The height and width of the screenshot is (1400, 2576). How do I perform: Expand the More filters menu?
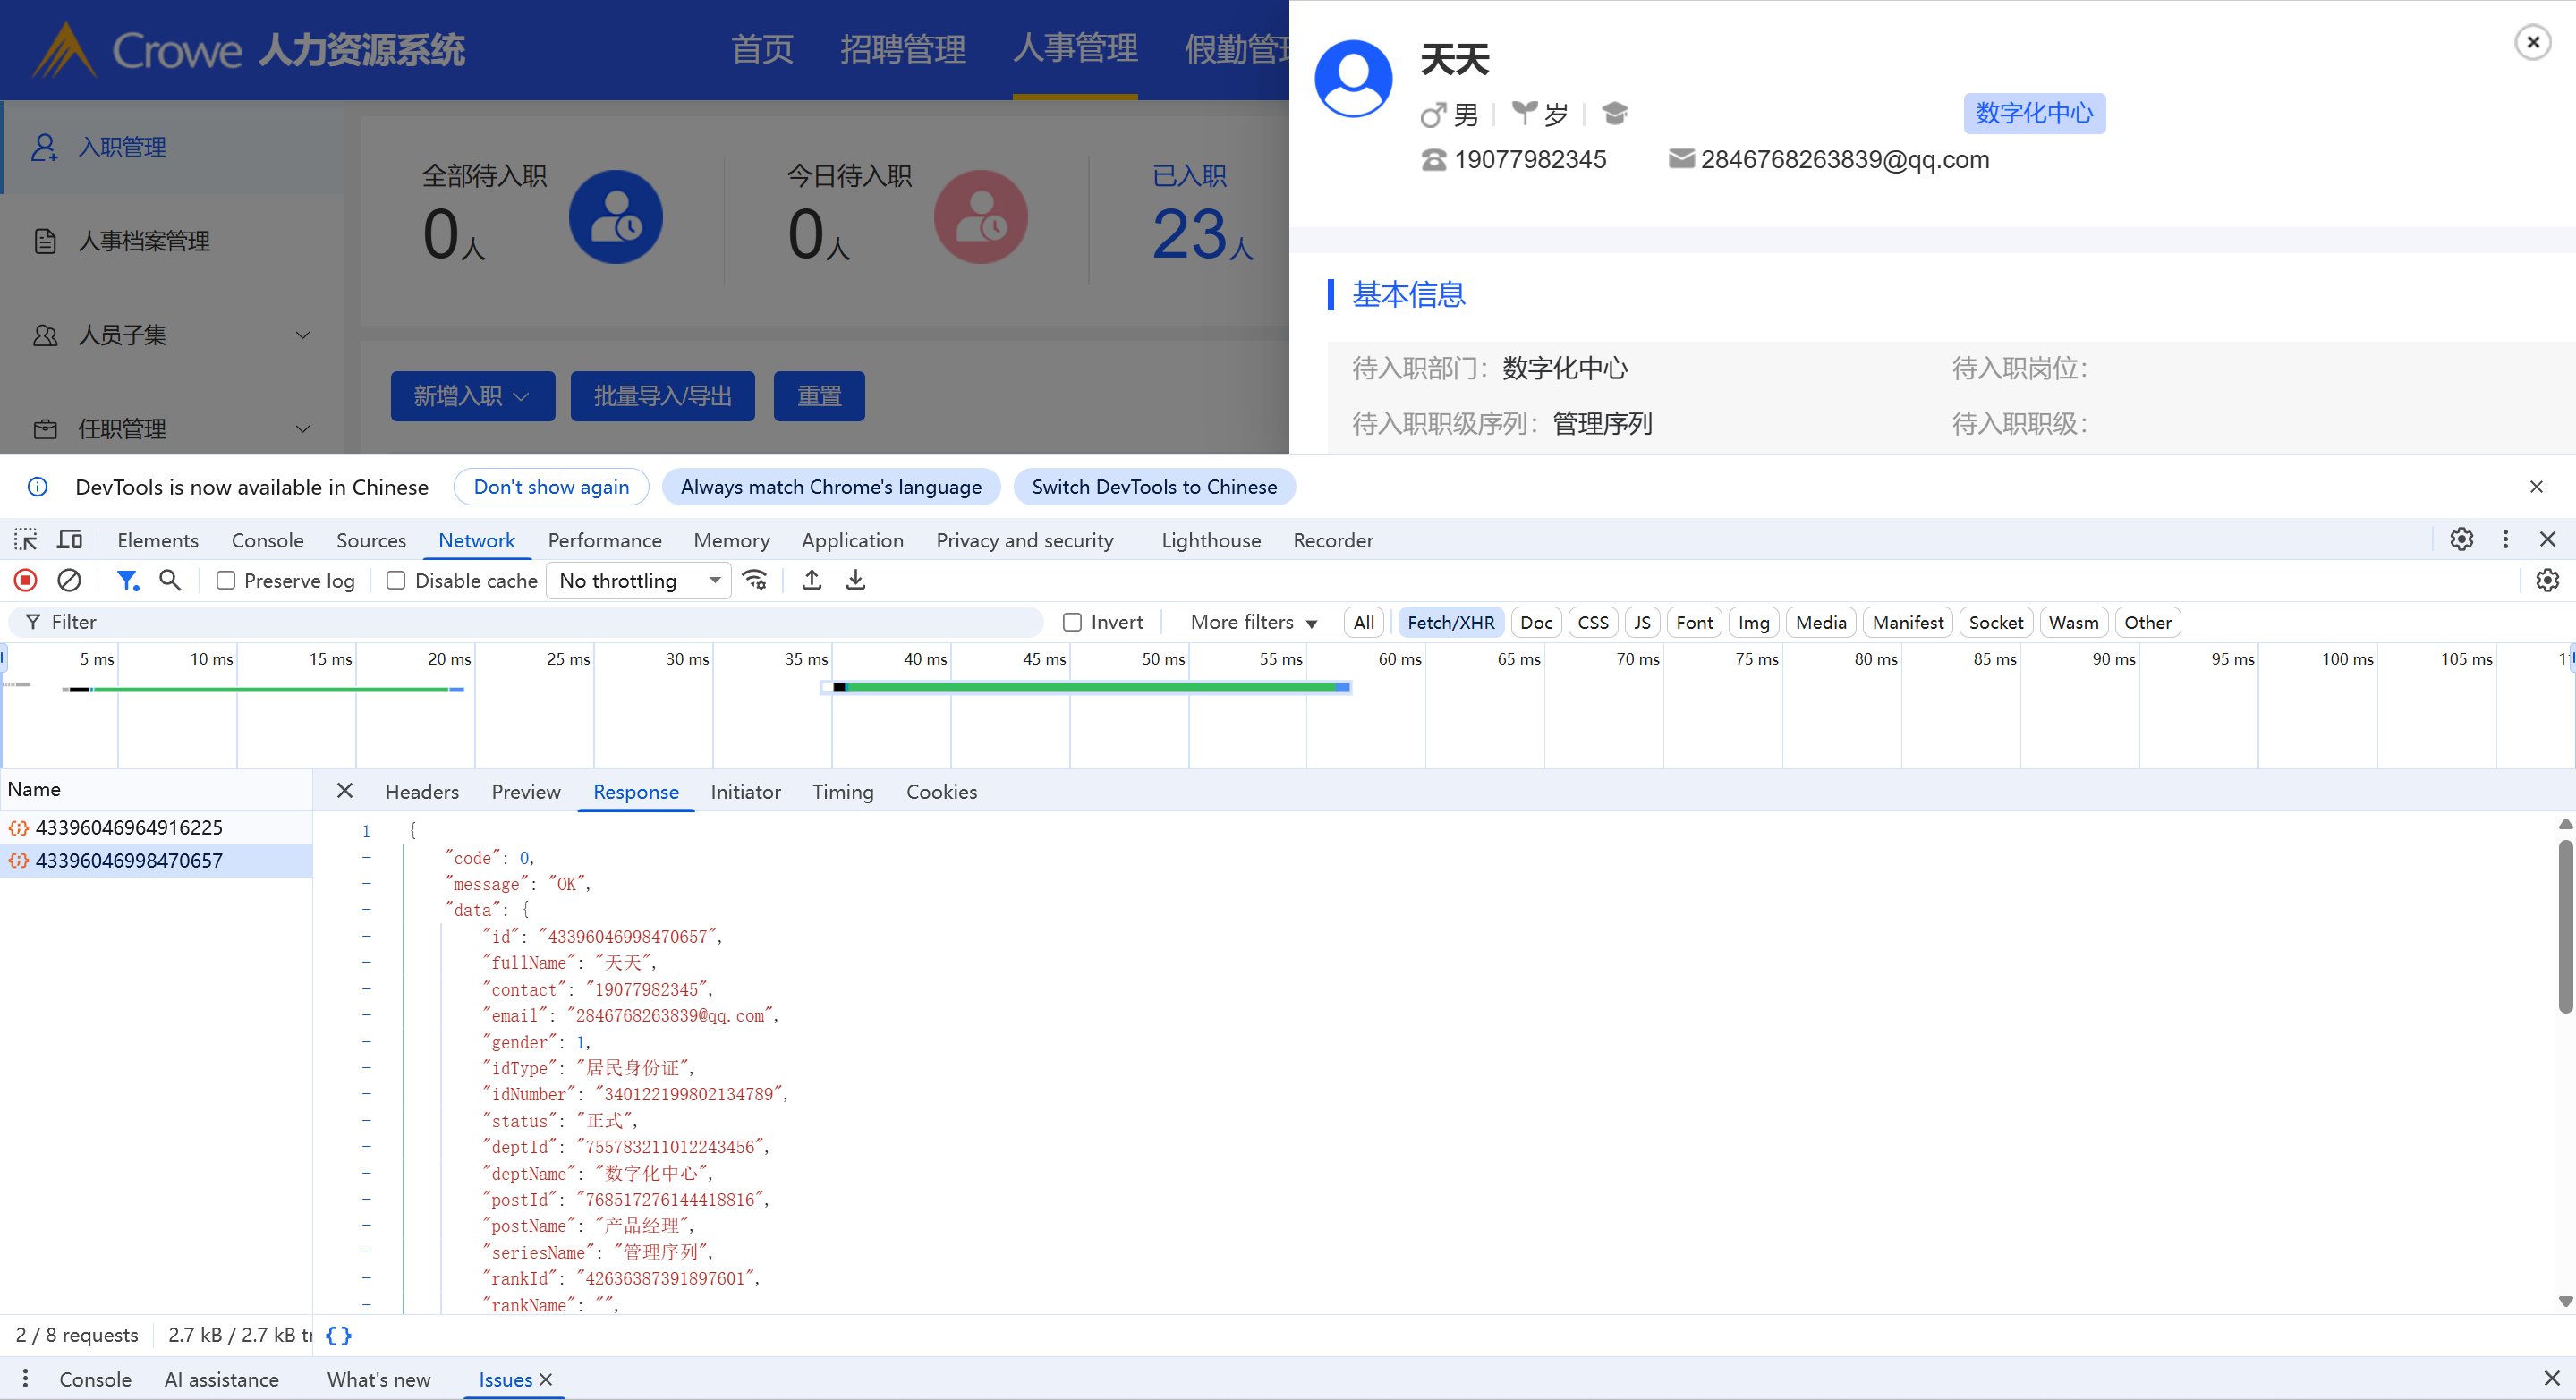[1252, 622]
